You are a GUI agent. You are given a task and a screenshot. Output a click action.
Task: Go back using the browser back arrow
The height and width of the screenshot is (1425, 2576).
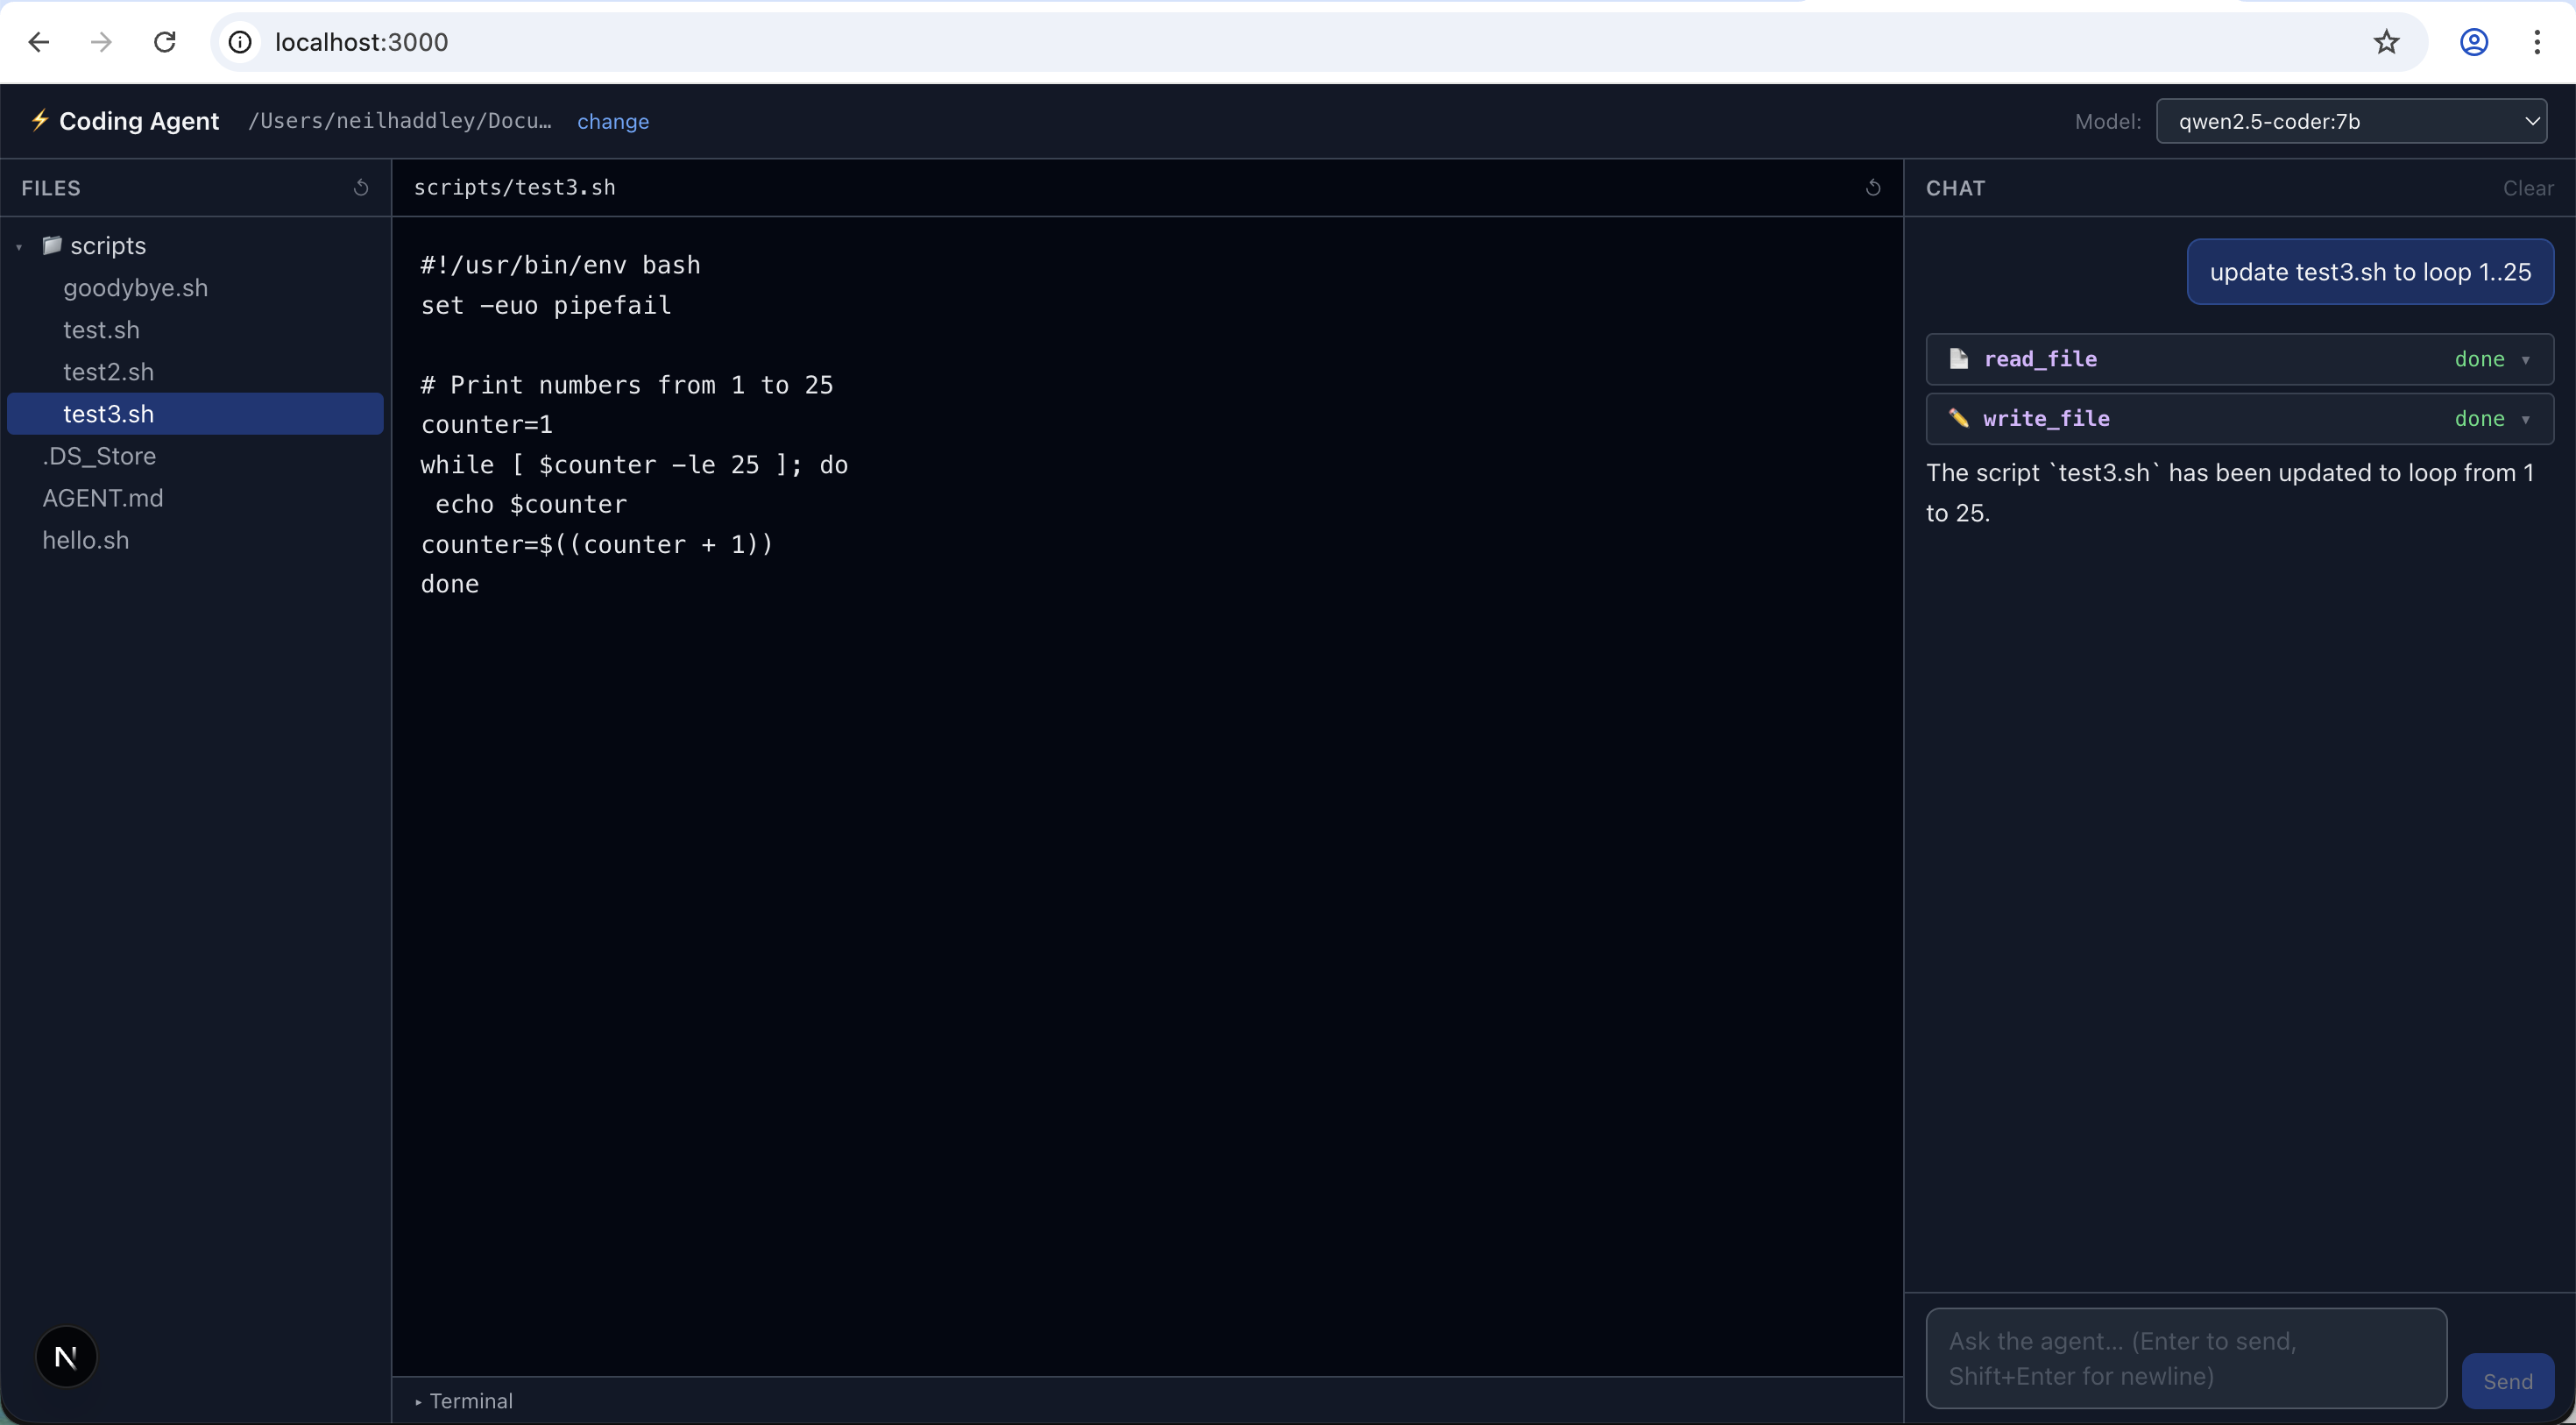pyautogui.click(x=39, y=42)
